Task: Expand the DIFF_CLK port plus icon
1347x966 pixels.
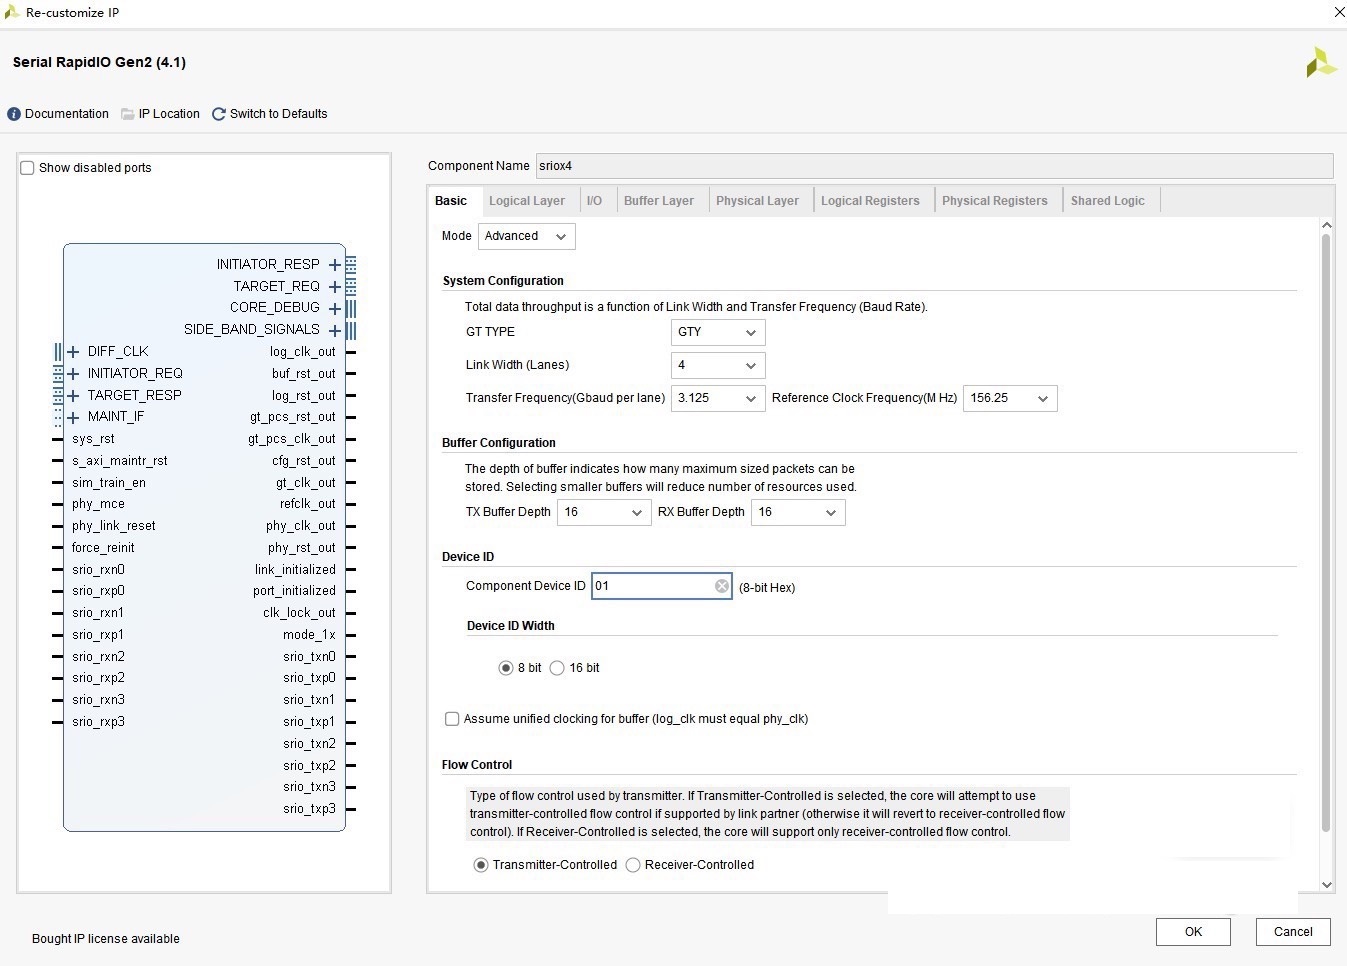Action: click(73, 352)
